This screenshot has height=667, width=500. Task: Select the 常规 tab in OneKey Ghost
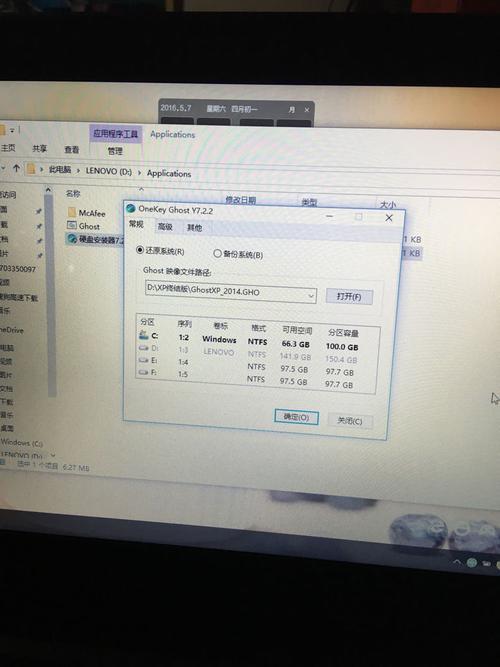pos(136,224)
